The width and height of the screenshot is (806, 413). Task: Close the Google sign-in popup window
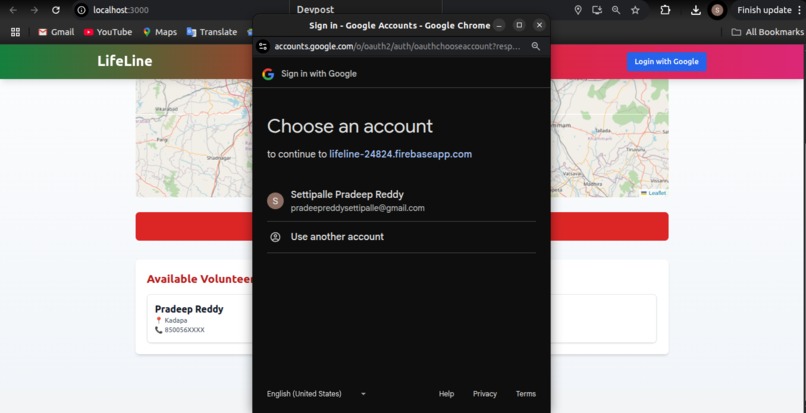[x=539, y=25]
